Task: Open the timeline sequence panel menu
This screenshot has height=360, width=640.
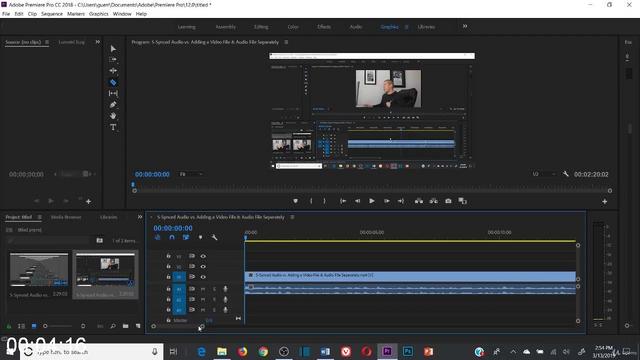Action: 292,217
